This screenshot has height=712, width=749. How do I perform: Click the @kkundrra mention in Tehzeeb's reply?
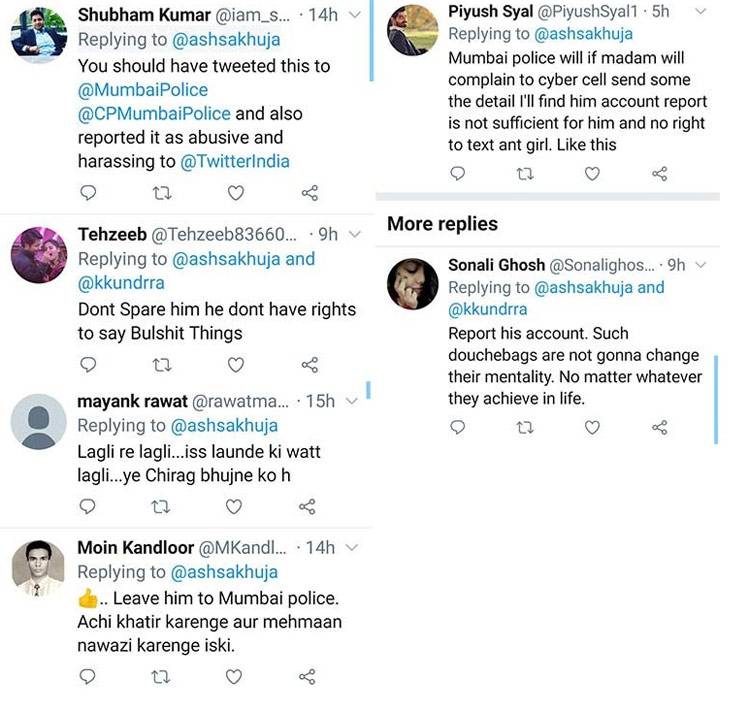(x=120, y=283)
